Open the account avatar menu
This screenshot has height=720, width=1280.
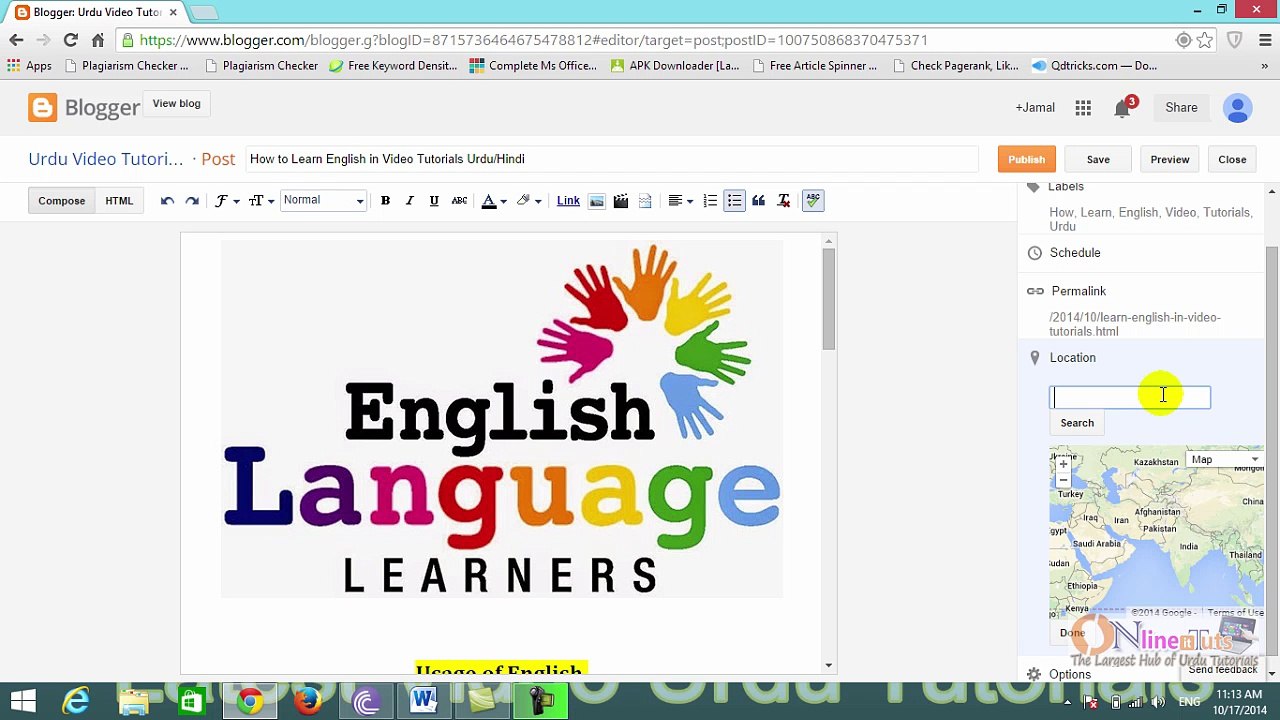tap(1237, 108)
